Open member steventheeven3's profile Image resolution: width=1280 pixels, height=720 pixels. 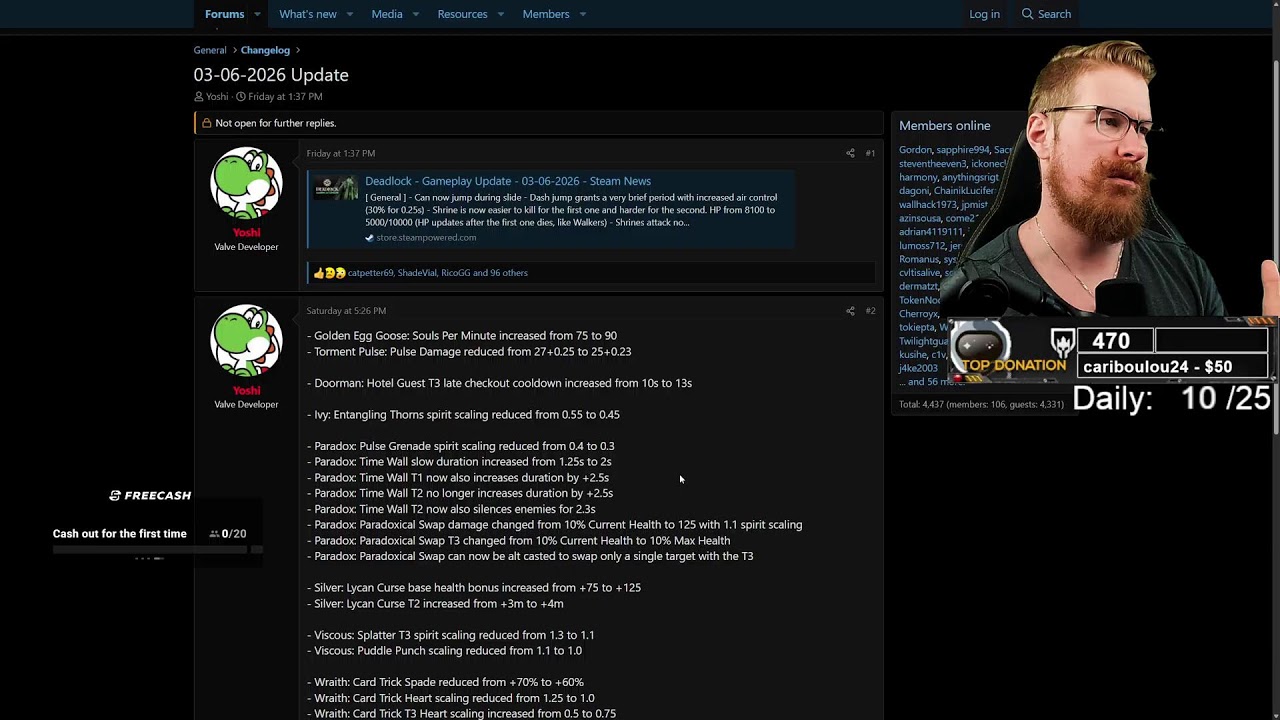[x=933, y=164]
